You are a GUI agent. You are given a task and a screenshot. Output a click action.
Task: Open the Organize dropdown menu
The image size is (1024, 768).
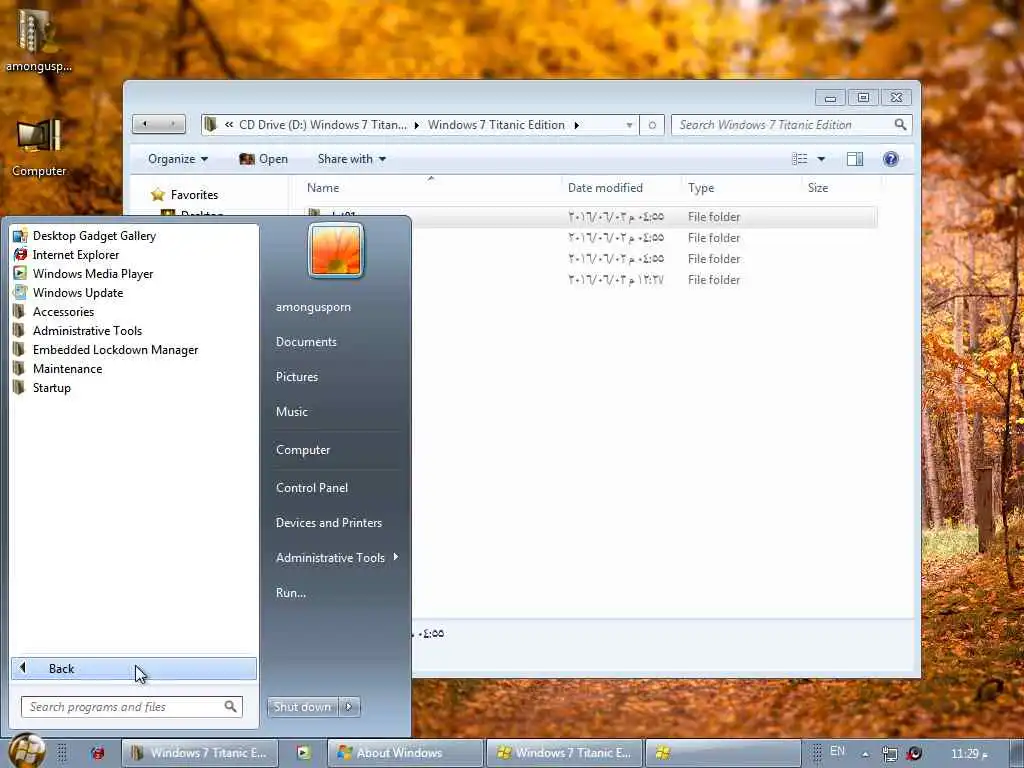coord(178,159)
